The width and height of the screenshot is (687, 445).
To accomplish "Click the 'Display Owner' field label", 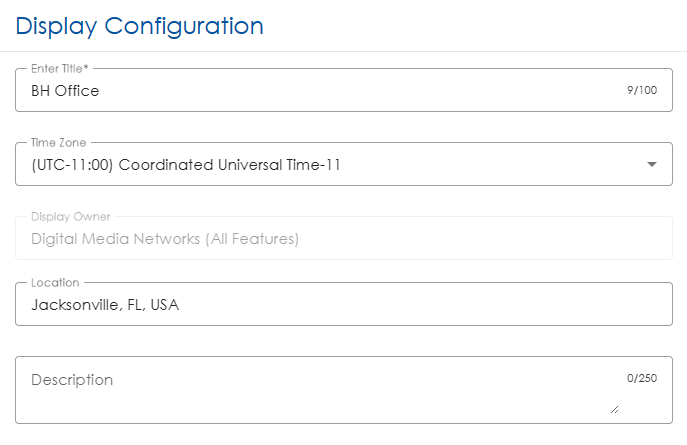I will click(70, 217).
